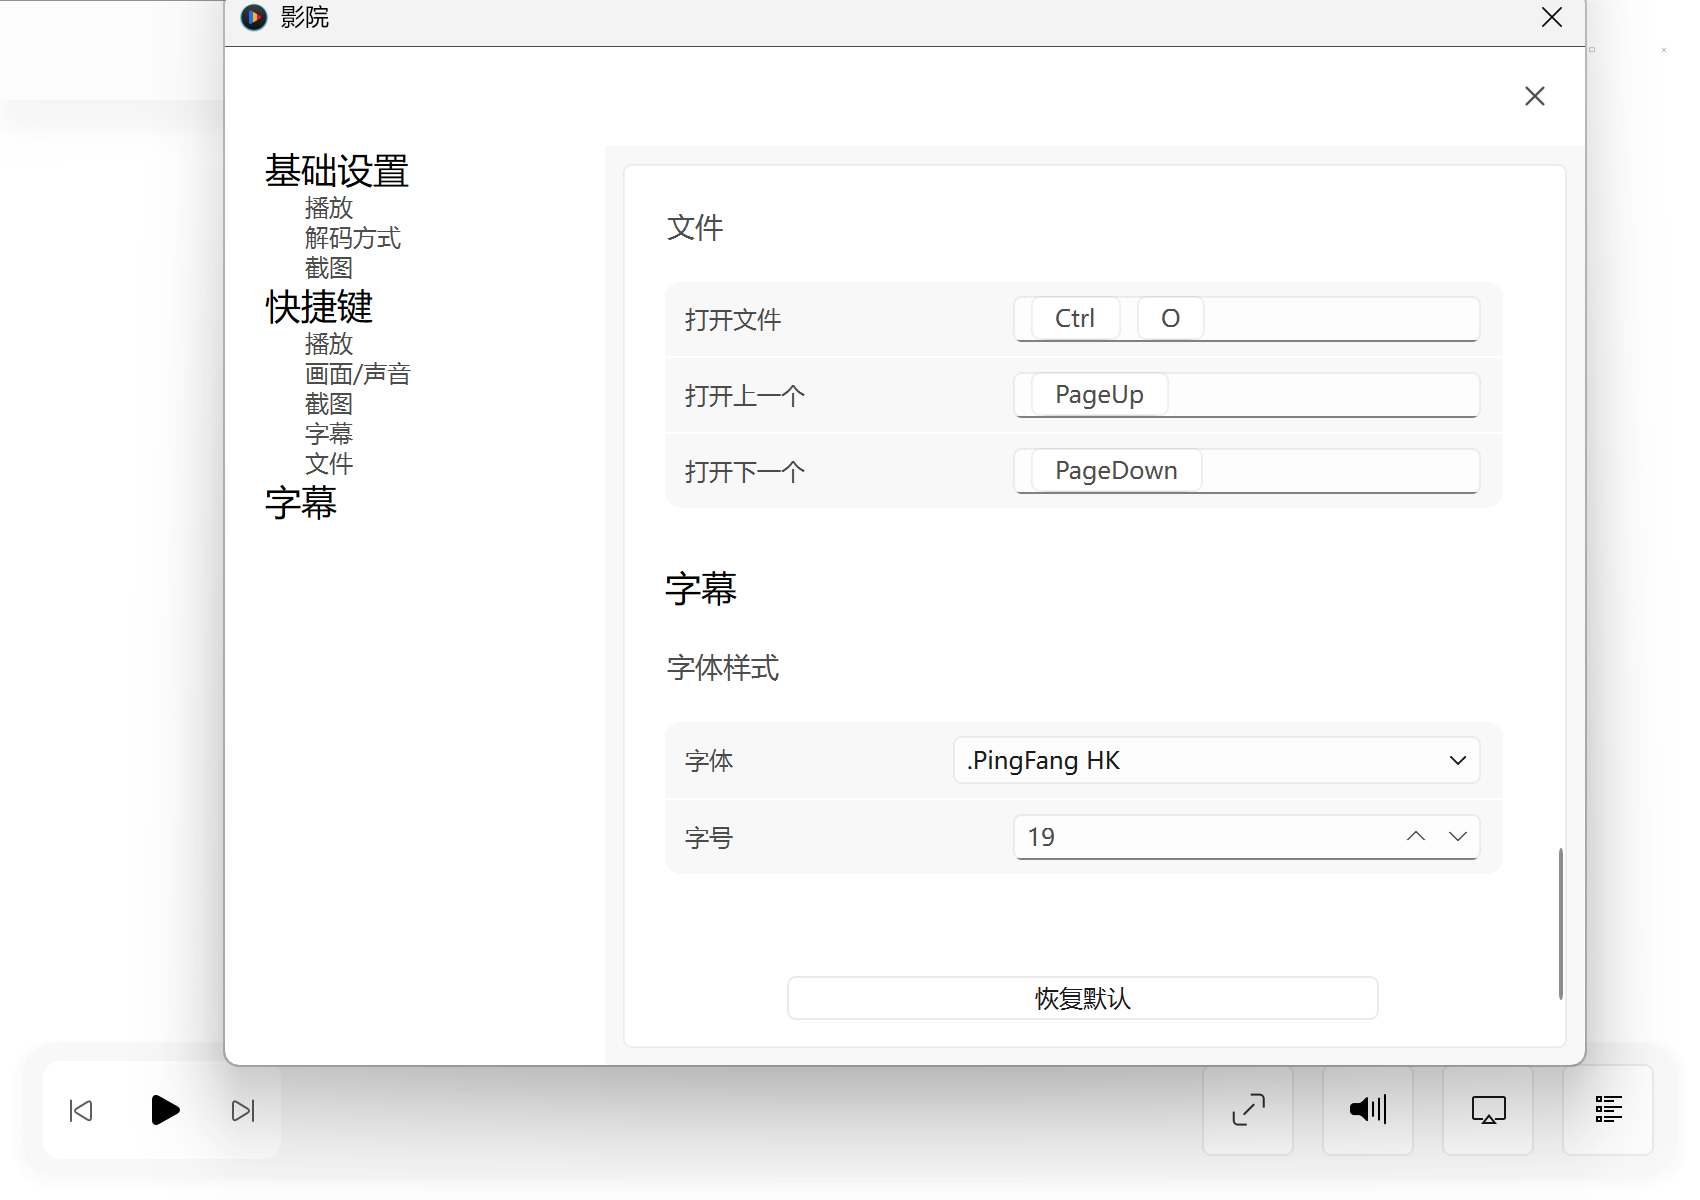Select the Ctrl key chip
The height and width of the screenshot is (1200, 1700).
1075,319
